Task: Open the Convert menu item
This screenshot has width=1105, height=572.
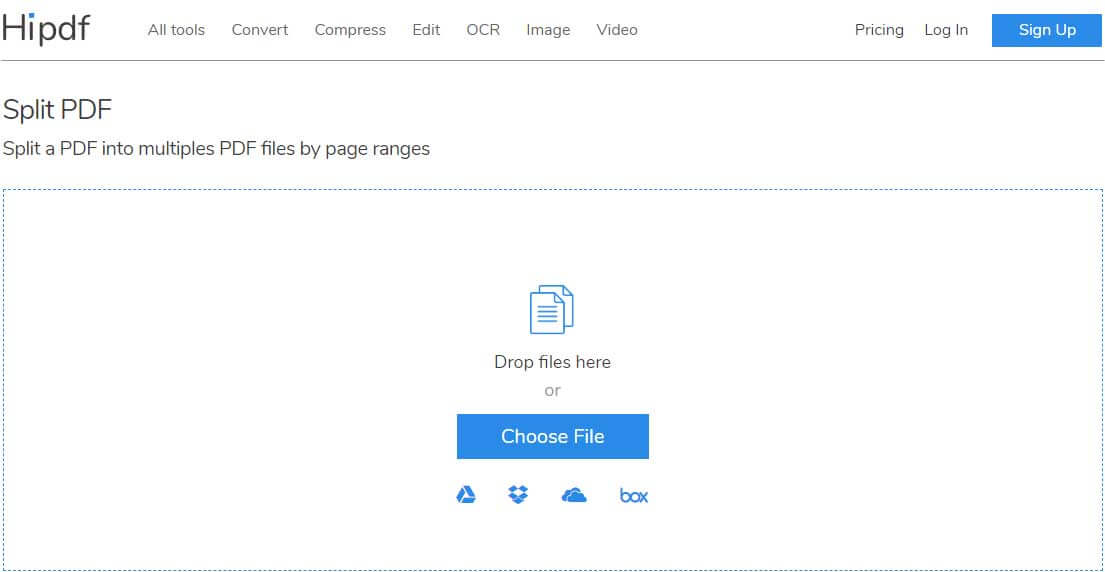Action: [260, 30]
